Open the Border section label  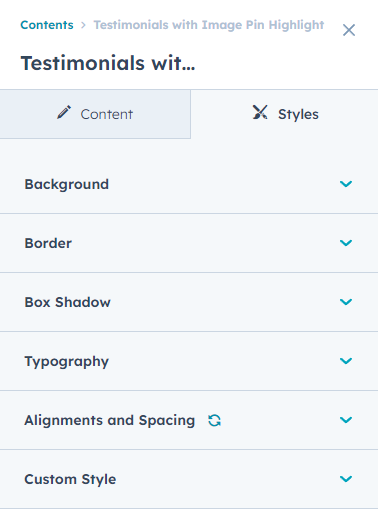click(48, 243)
